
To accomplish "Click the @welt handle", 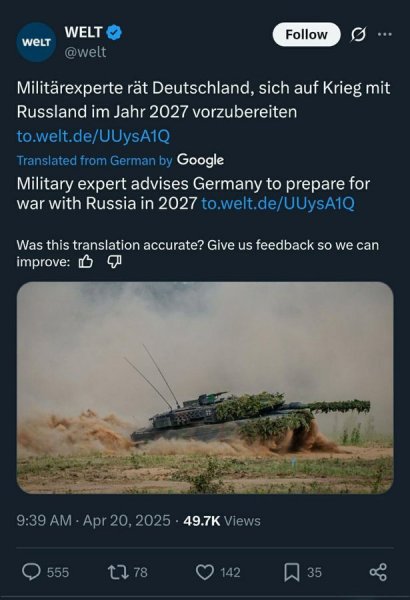I will click(85, 52).
